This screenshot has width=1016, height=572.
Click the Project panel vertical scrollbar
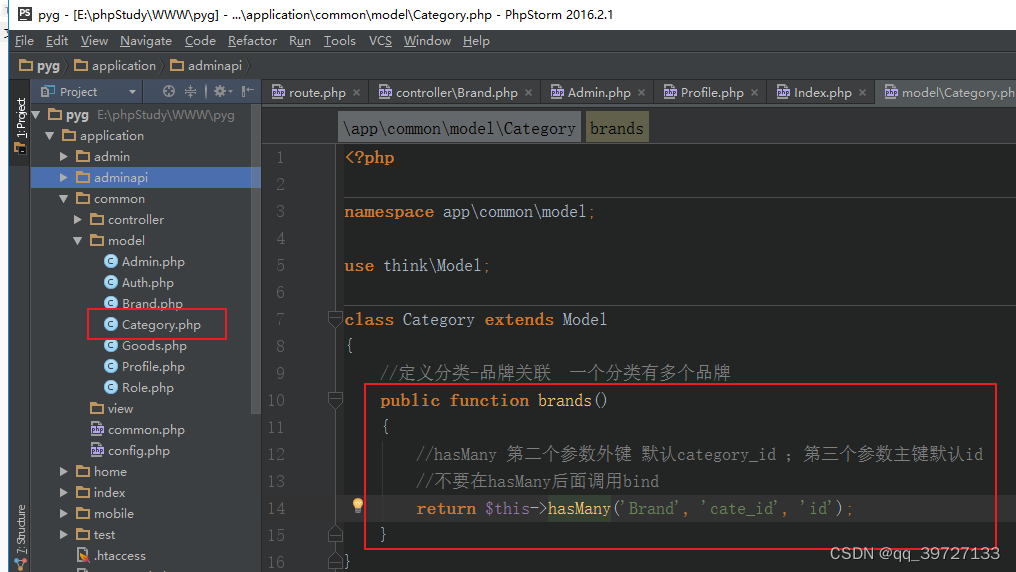tap(255, 259)
